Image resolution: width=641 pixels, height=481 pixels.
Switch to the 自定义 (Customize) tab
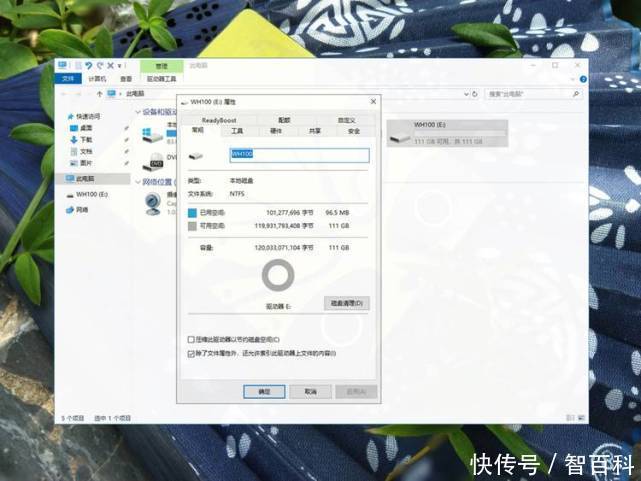click(x=346, y=120)
